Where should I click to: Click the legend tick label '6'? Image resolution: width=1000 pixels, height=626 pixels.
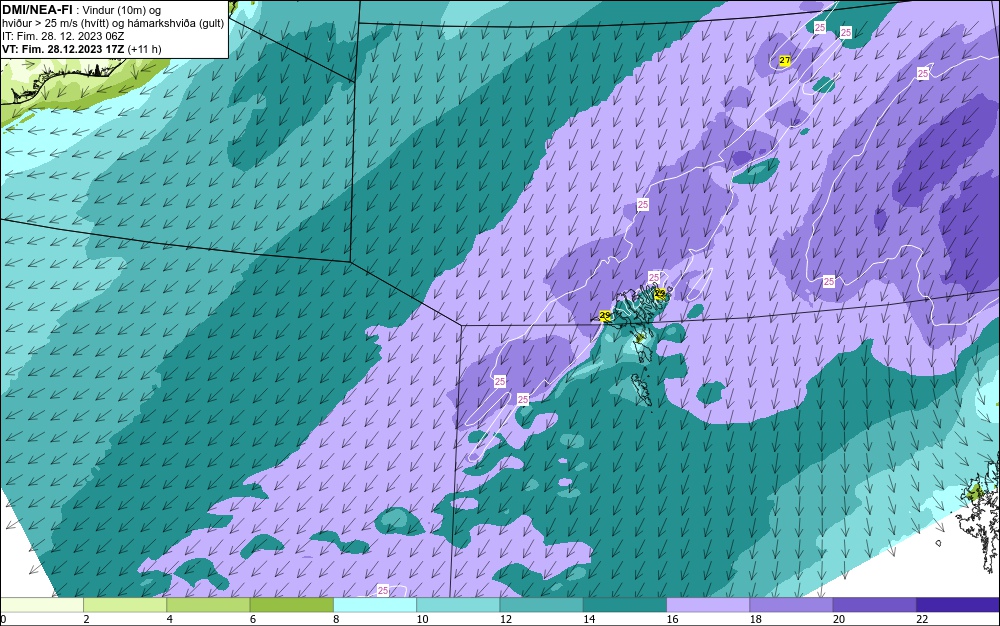pyautogui.click(x=253, y=619)
